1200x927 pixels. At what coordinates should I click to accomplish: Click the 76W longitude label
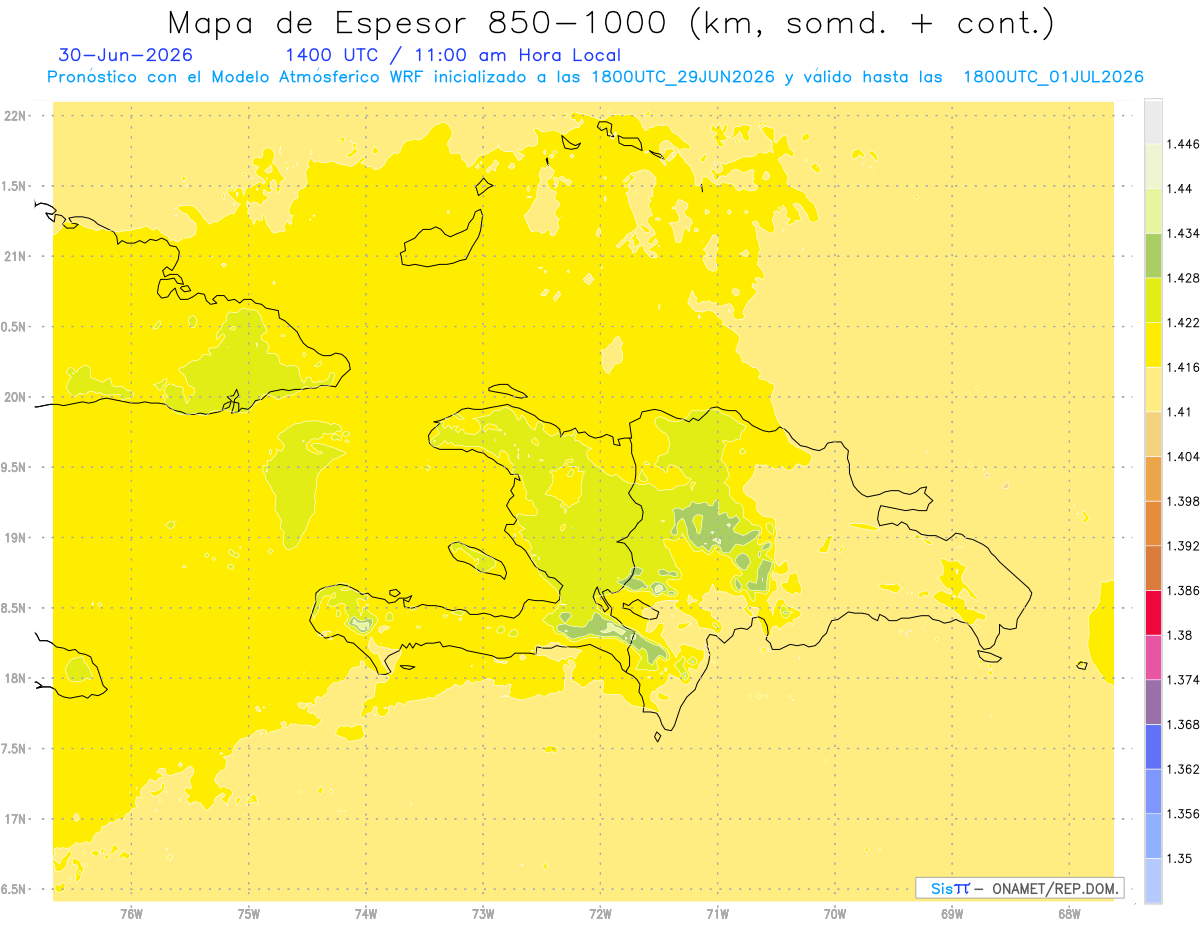(131, 913)
